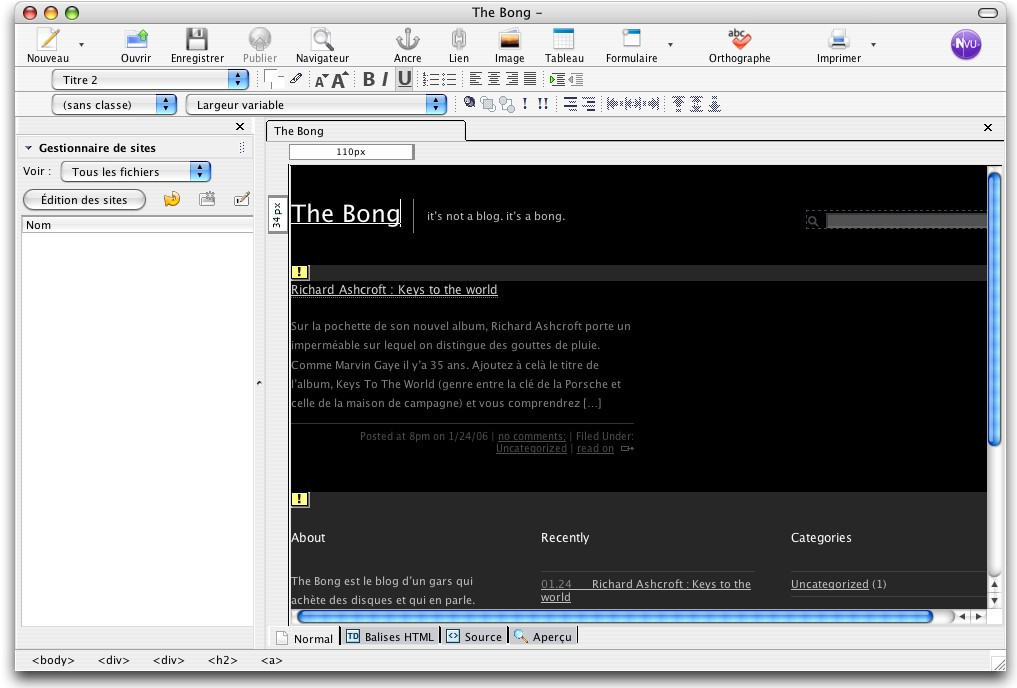The image size is (1017, 688).
Task: Select the <body> tag in status bar
Action: point(53,660)
